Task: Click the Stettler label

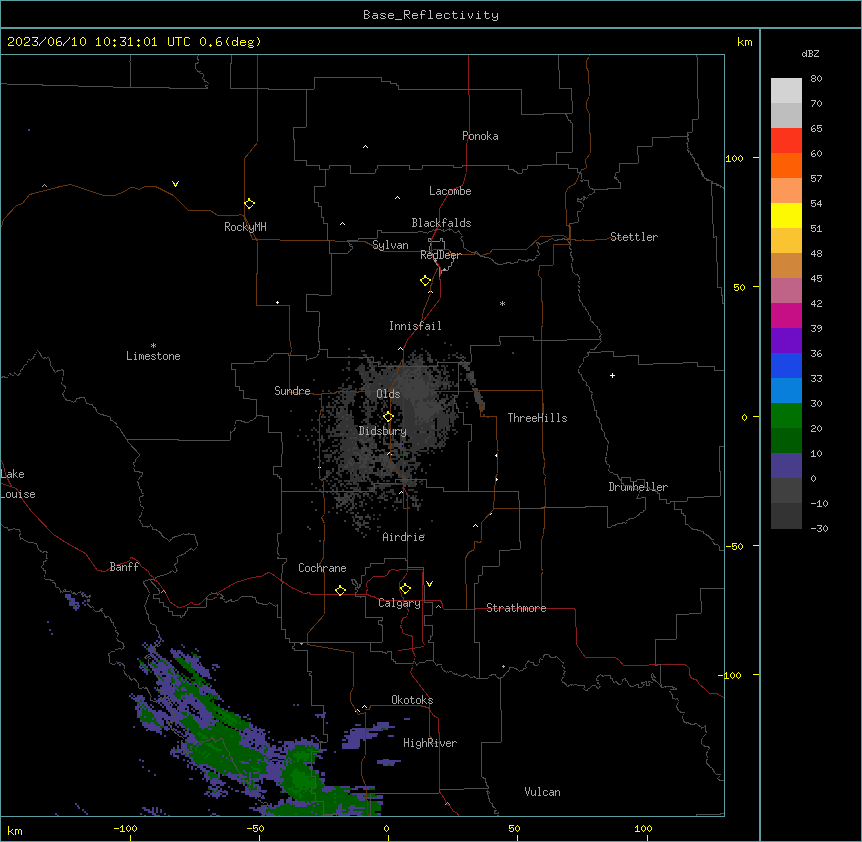Action: point(634,237)
